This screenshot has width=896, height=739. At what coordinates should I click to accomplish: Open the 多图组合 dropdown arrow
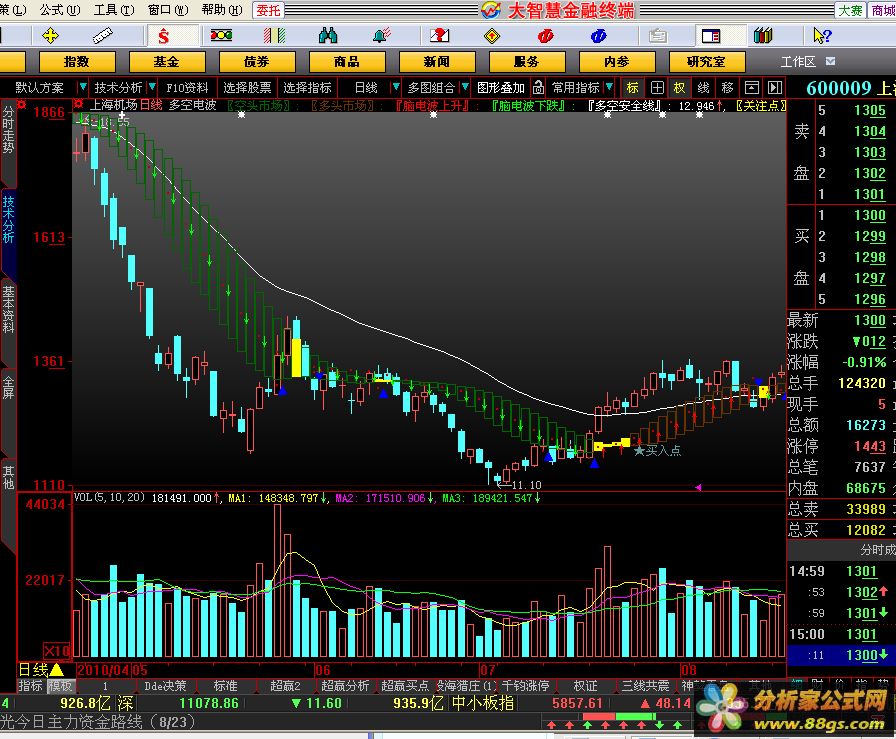click(465, 87)
